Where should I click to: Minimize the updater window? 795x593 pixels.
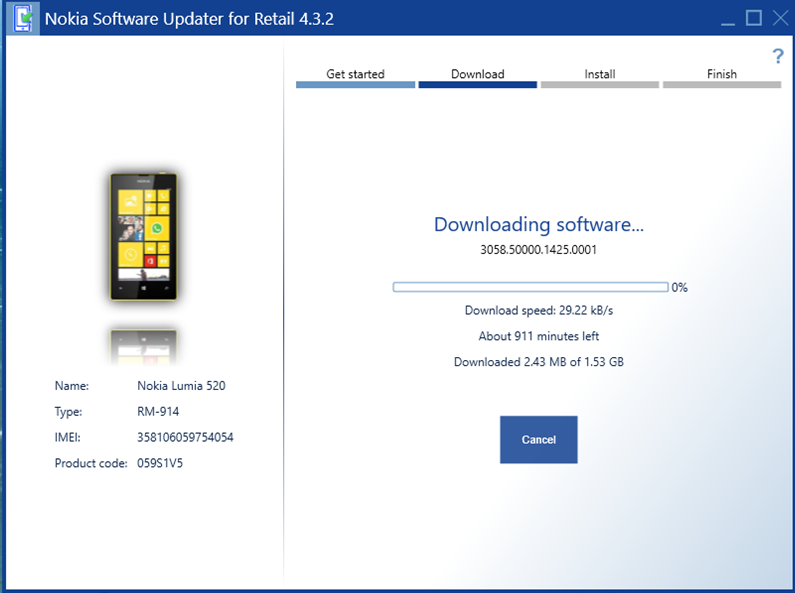click(x=729, y=18)
